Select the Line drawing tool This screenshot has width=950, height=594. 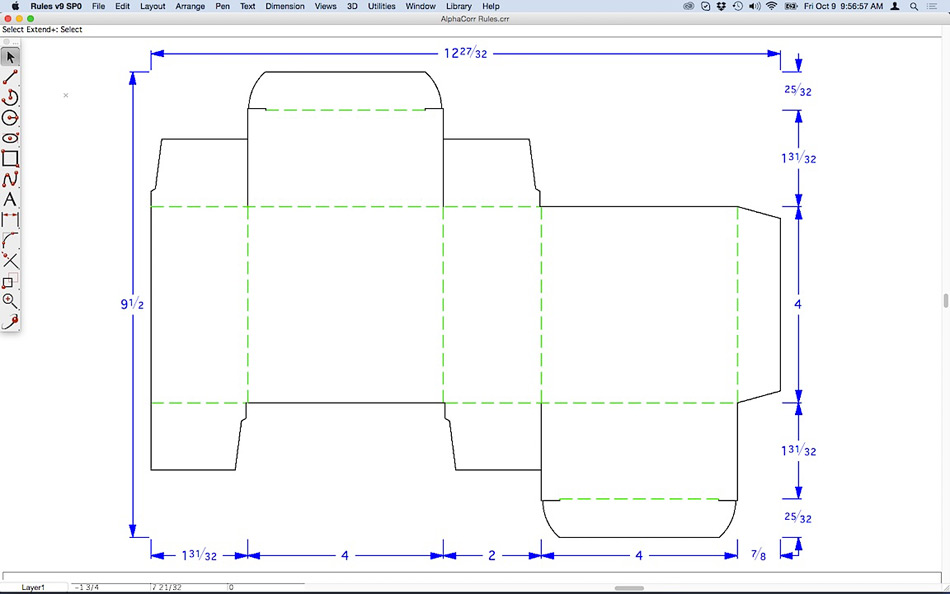coord(10,77)
